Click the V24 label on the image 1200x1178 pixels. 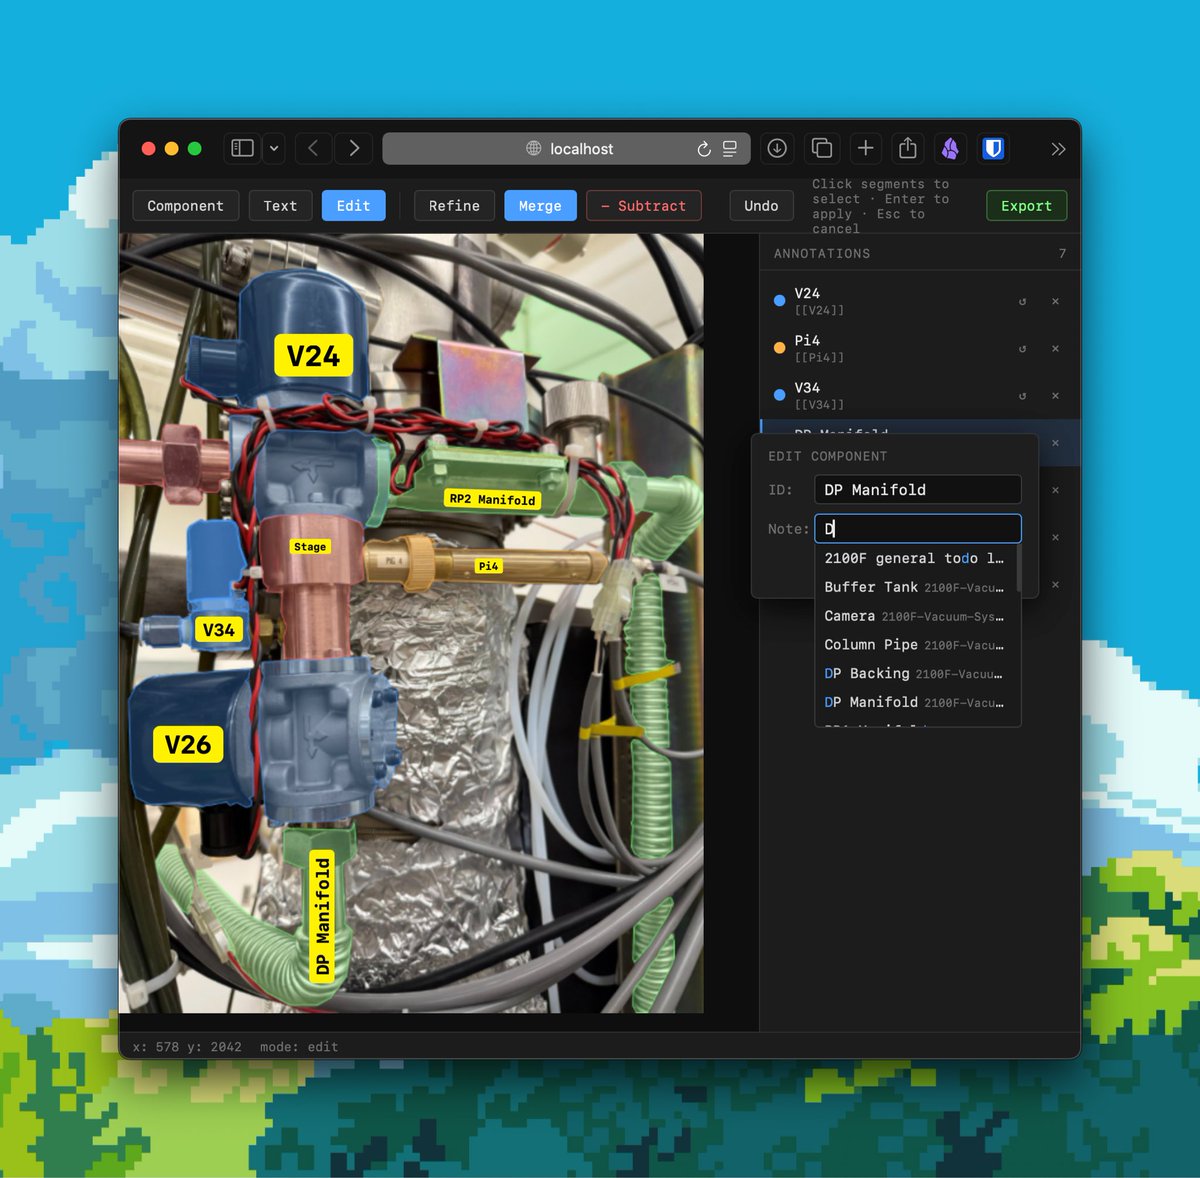(x=313, y=355)
